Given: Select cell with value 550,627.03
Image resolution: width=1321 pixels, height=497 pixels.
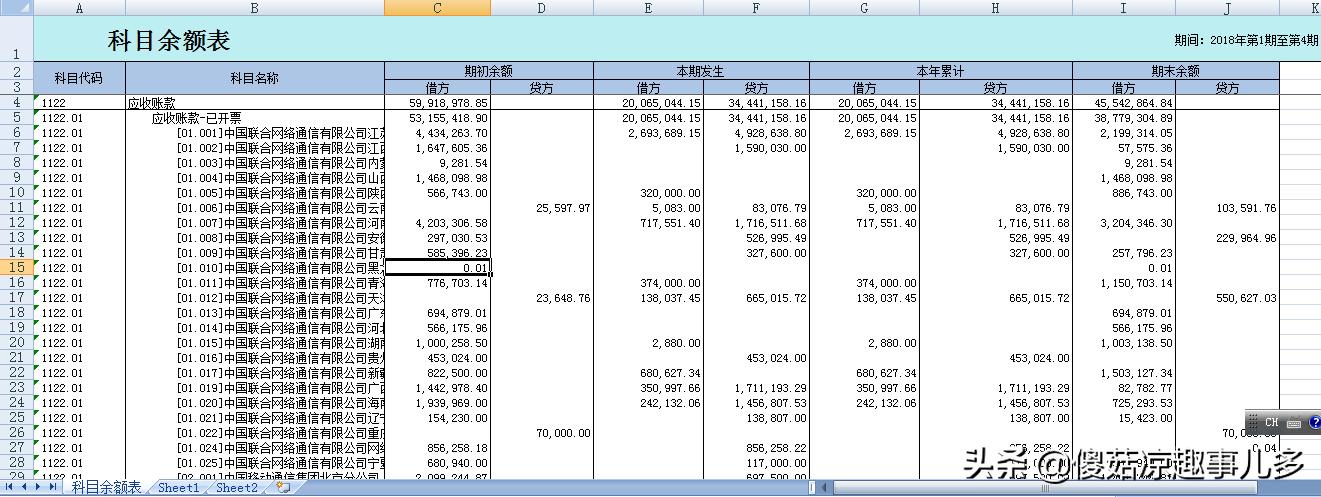Looking at the screenshot, I should [x=1227, y=297].
